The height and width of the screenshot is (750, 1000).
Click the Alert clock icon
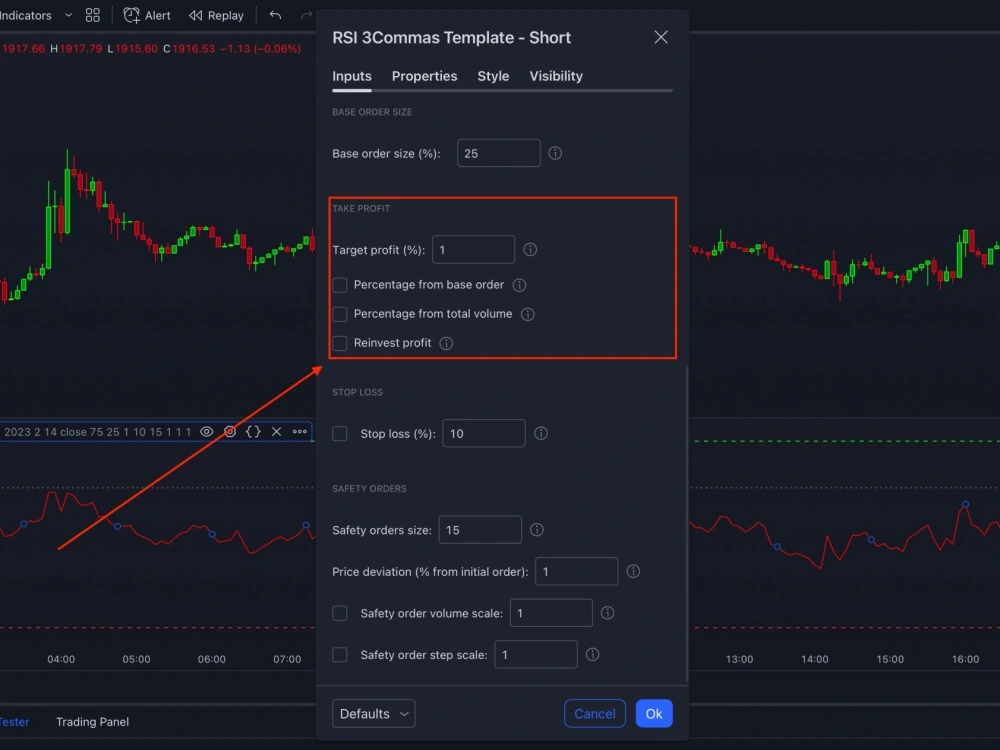[x=131, y=15]
